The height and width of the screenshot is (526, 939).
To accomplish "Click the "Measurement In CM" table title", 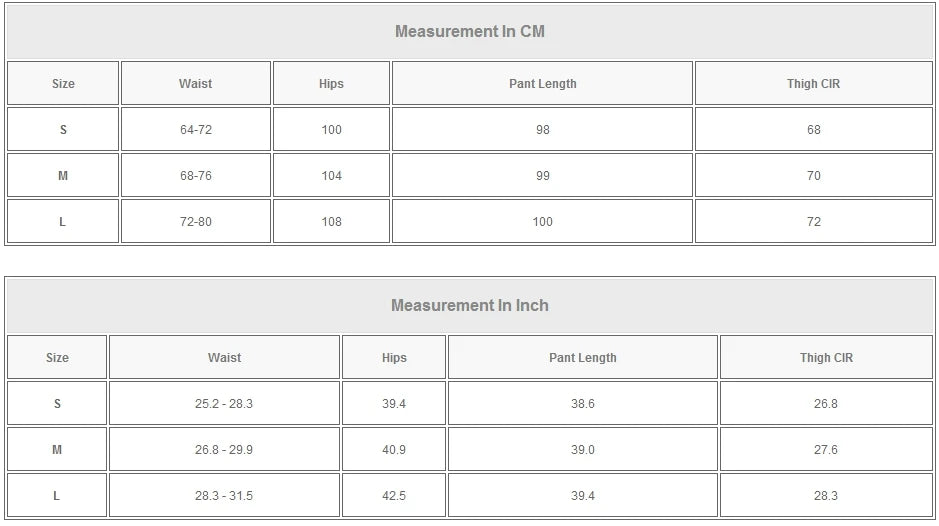I will tap(469, 31).
